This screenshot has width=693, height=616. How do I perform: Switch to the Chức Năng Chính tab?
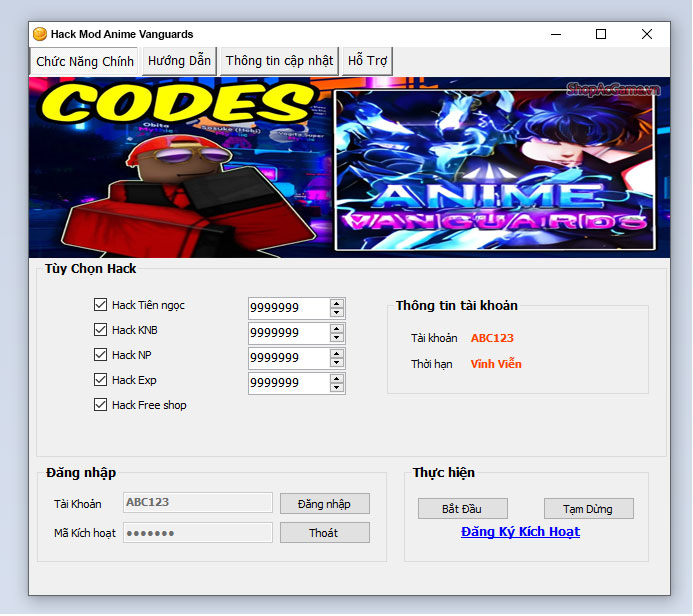pyautogui.click(x=84, y=61)
